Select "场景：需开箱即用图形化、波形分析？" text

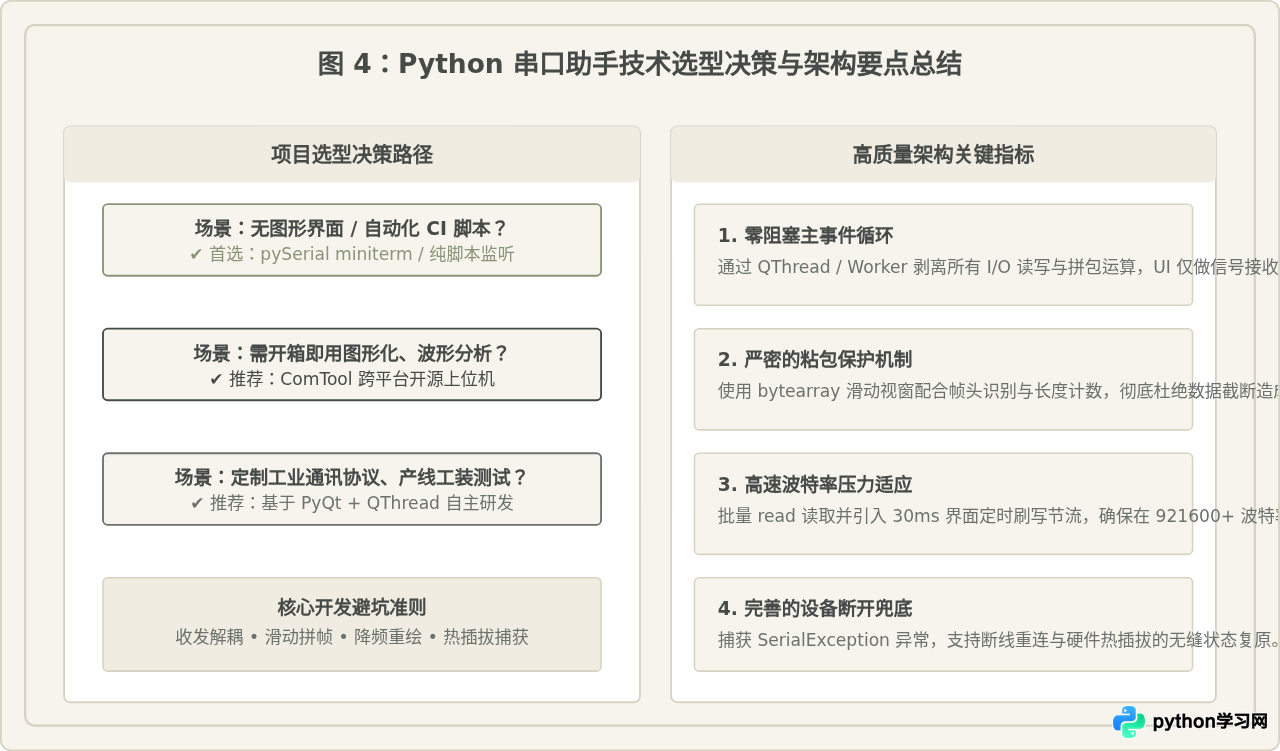tap(352, 353)
